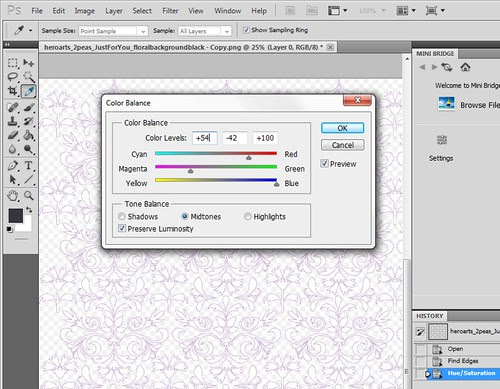This screenshot has width=500, height=389.
Task: Open the Image menu
Action: tap(84, 11)
